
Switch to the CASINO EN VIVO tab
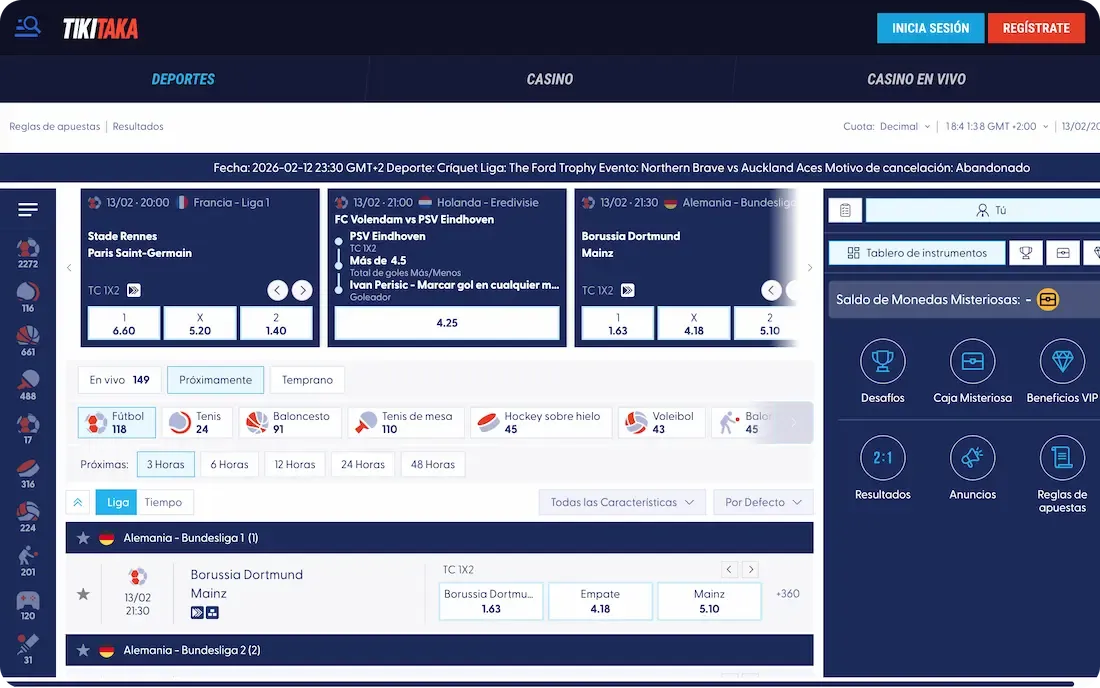point(916,79)
